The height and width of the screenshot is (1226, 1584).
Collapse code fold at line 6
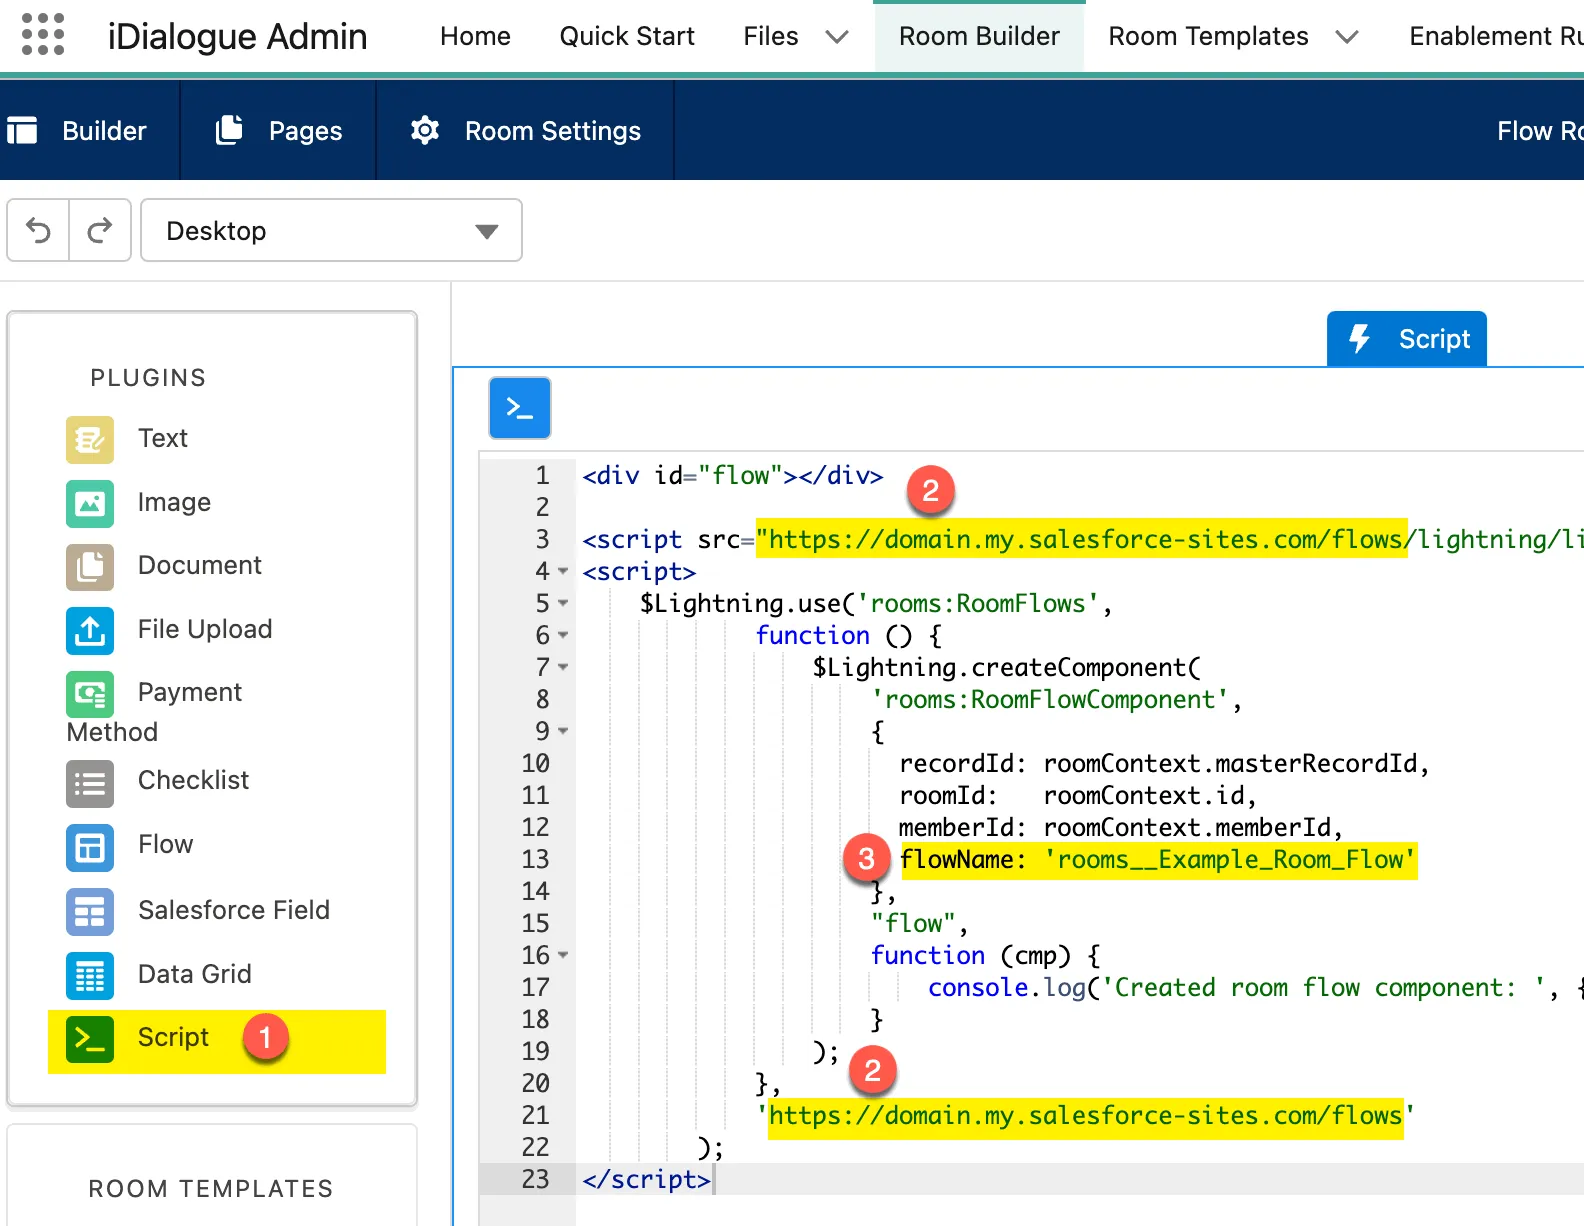coord(563,636)
